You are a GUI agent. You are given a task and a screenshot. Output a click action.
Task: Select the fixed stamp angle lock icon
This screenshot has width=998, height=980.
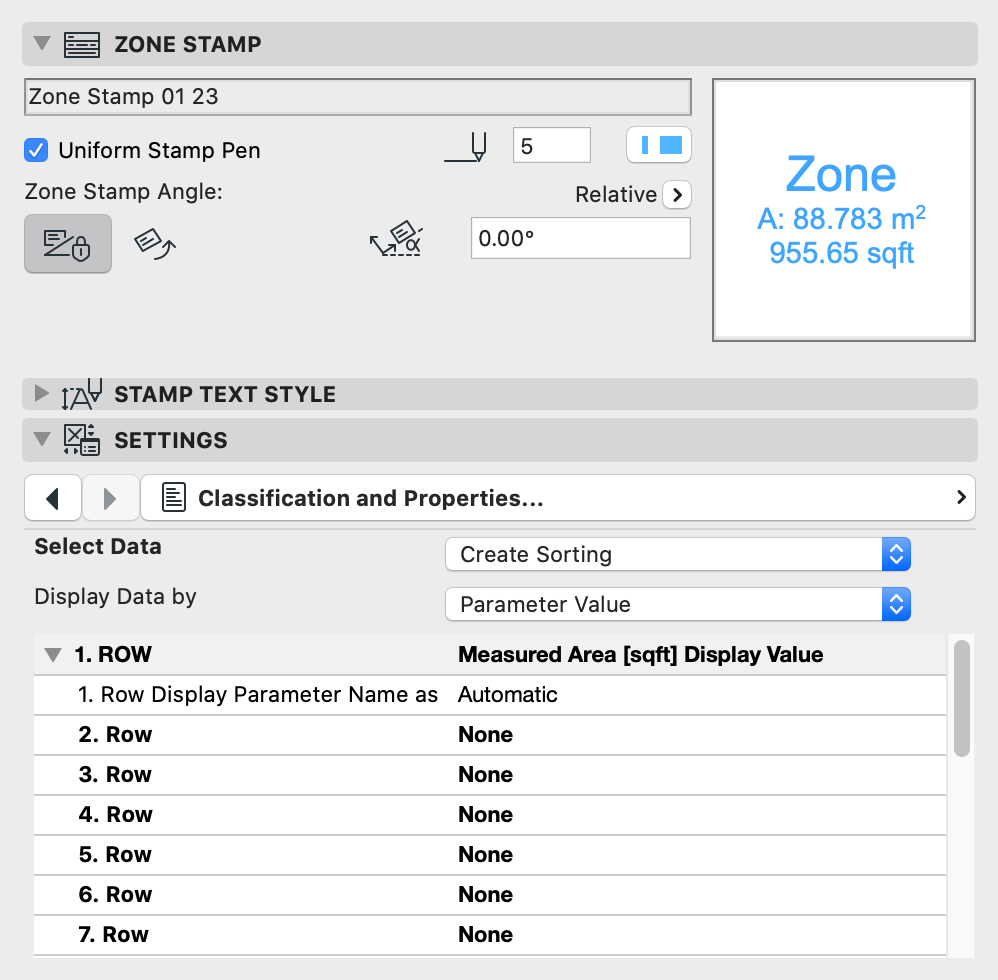pyautogui.click(x=68, y=243)
